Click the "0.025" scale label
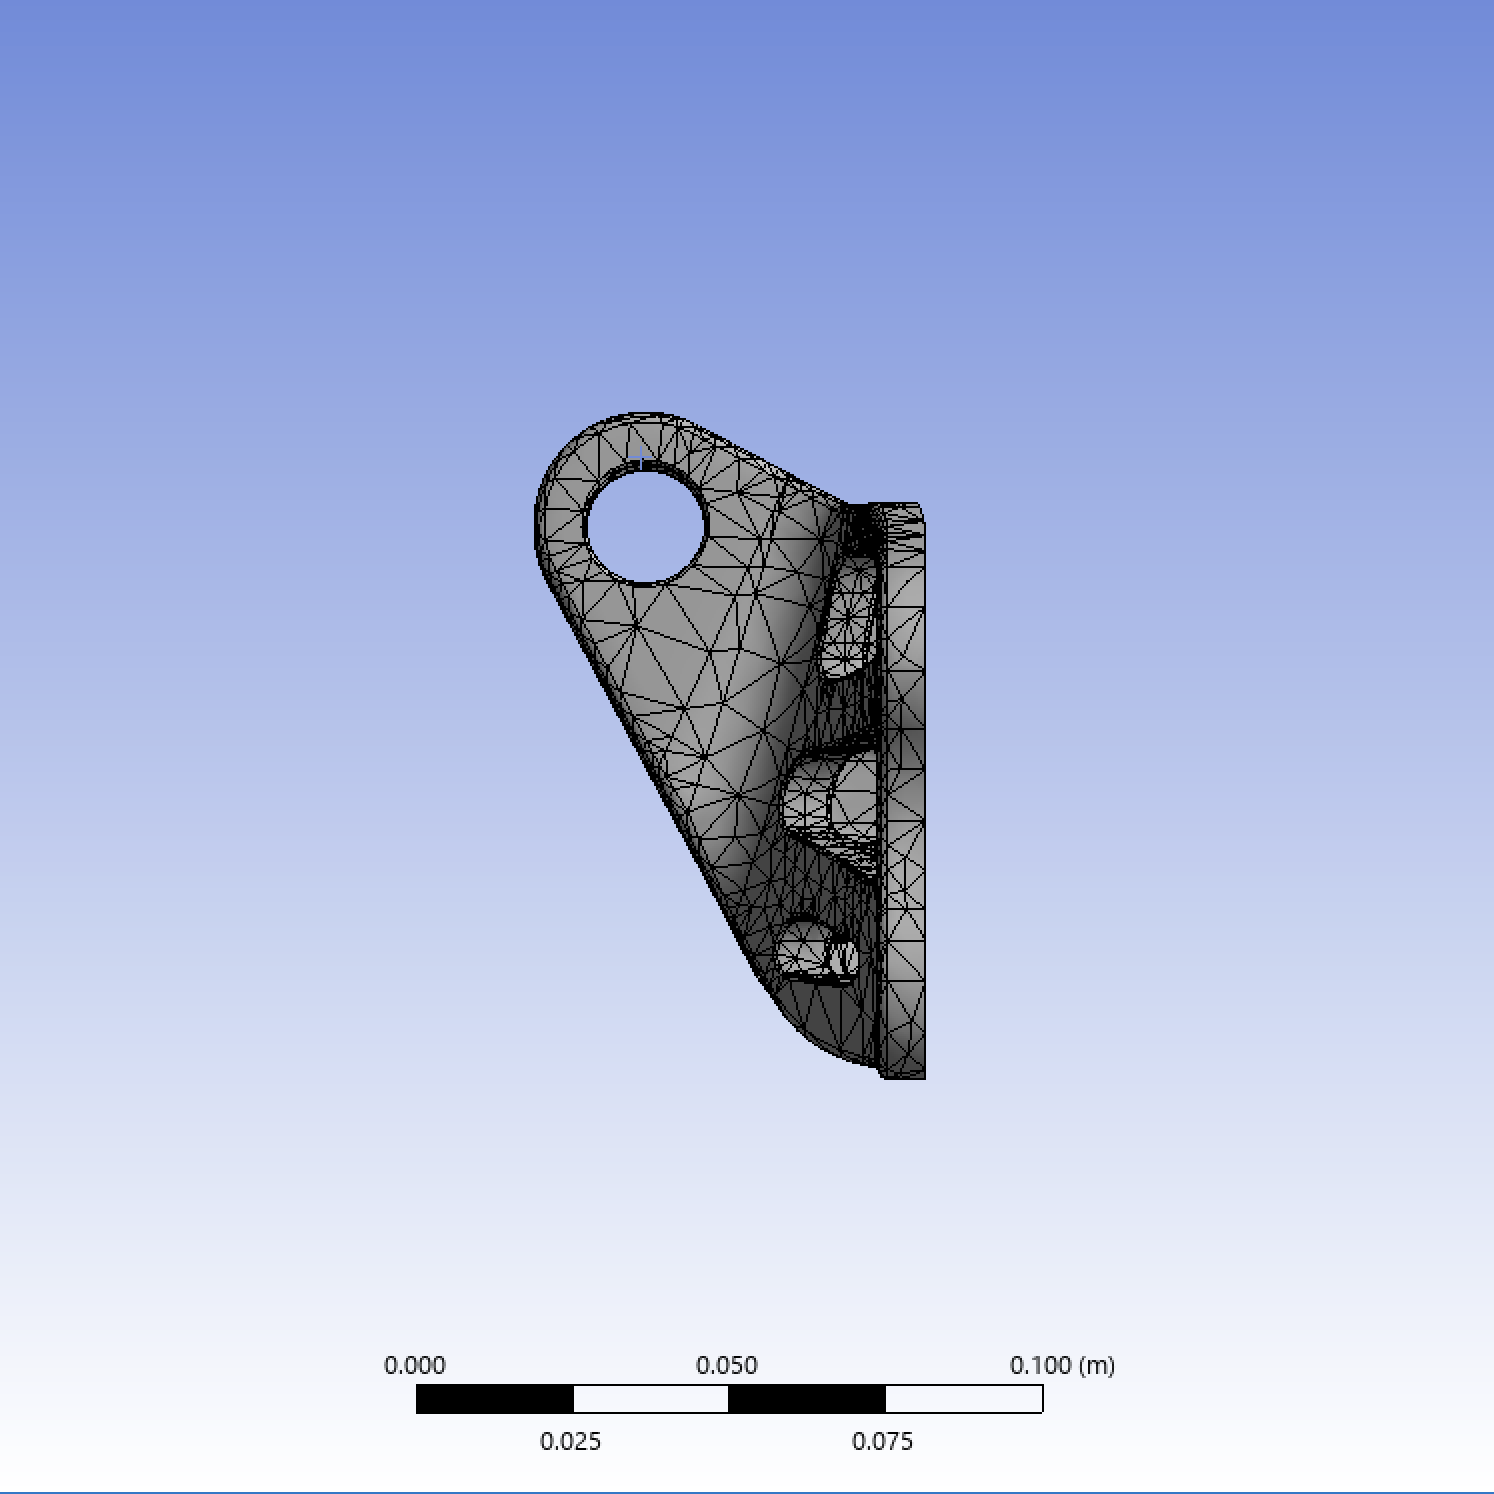This screenshot has width=1494, height=1494. [x=571, y=1441]
